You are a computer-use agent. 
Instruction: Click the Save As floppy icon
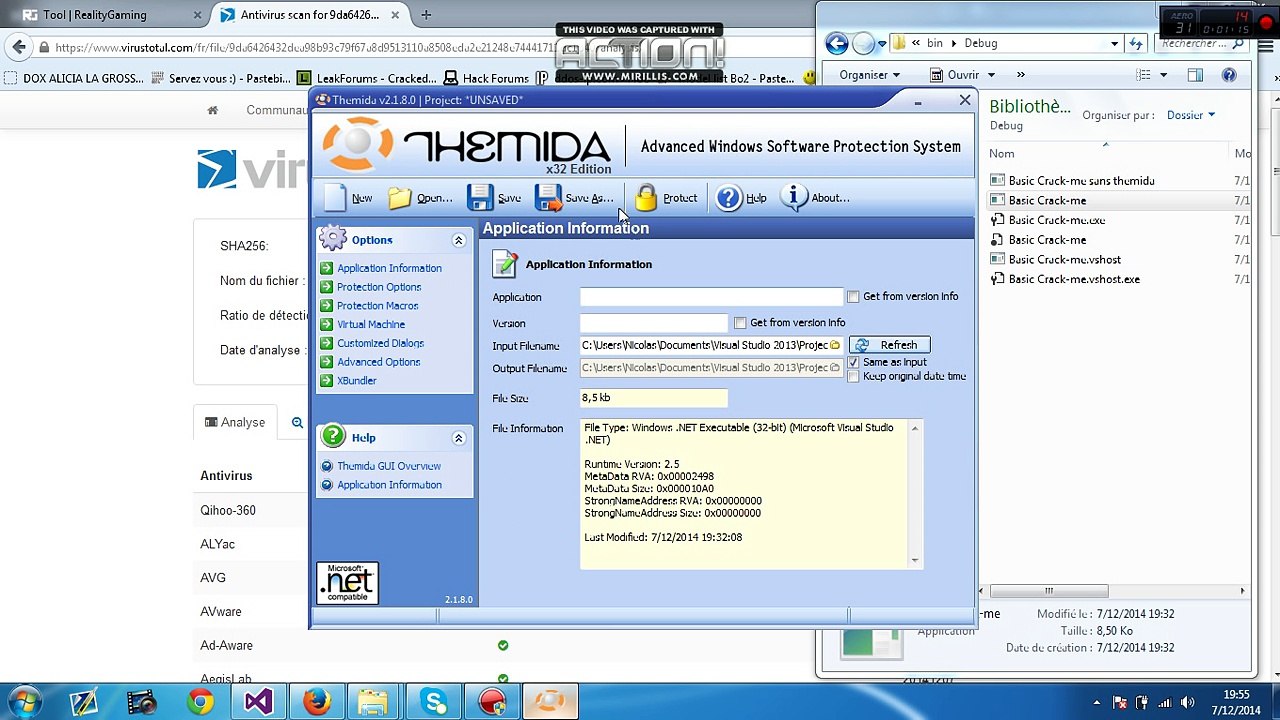548,198
